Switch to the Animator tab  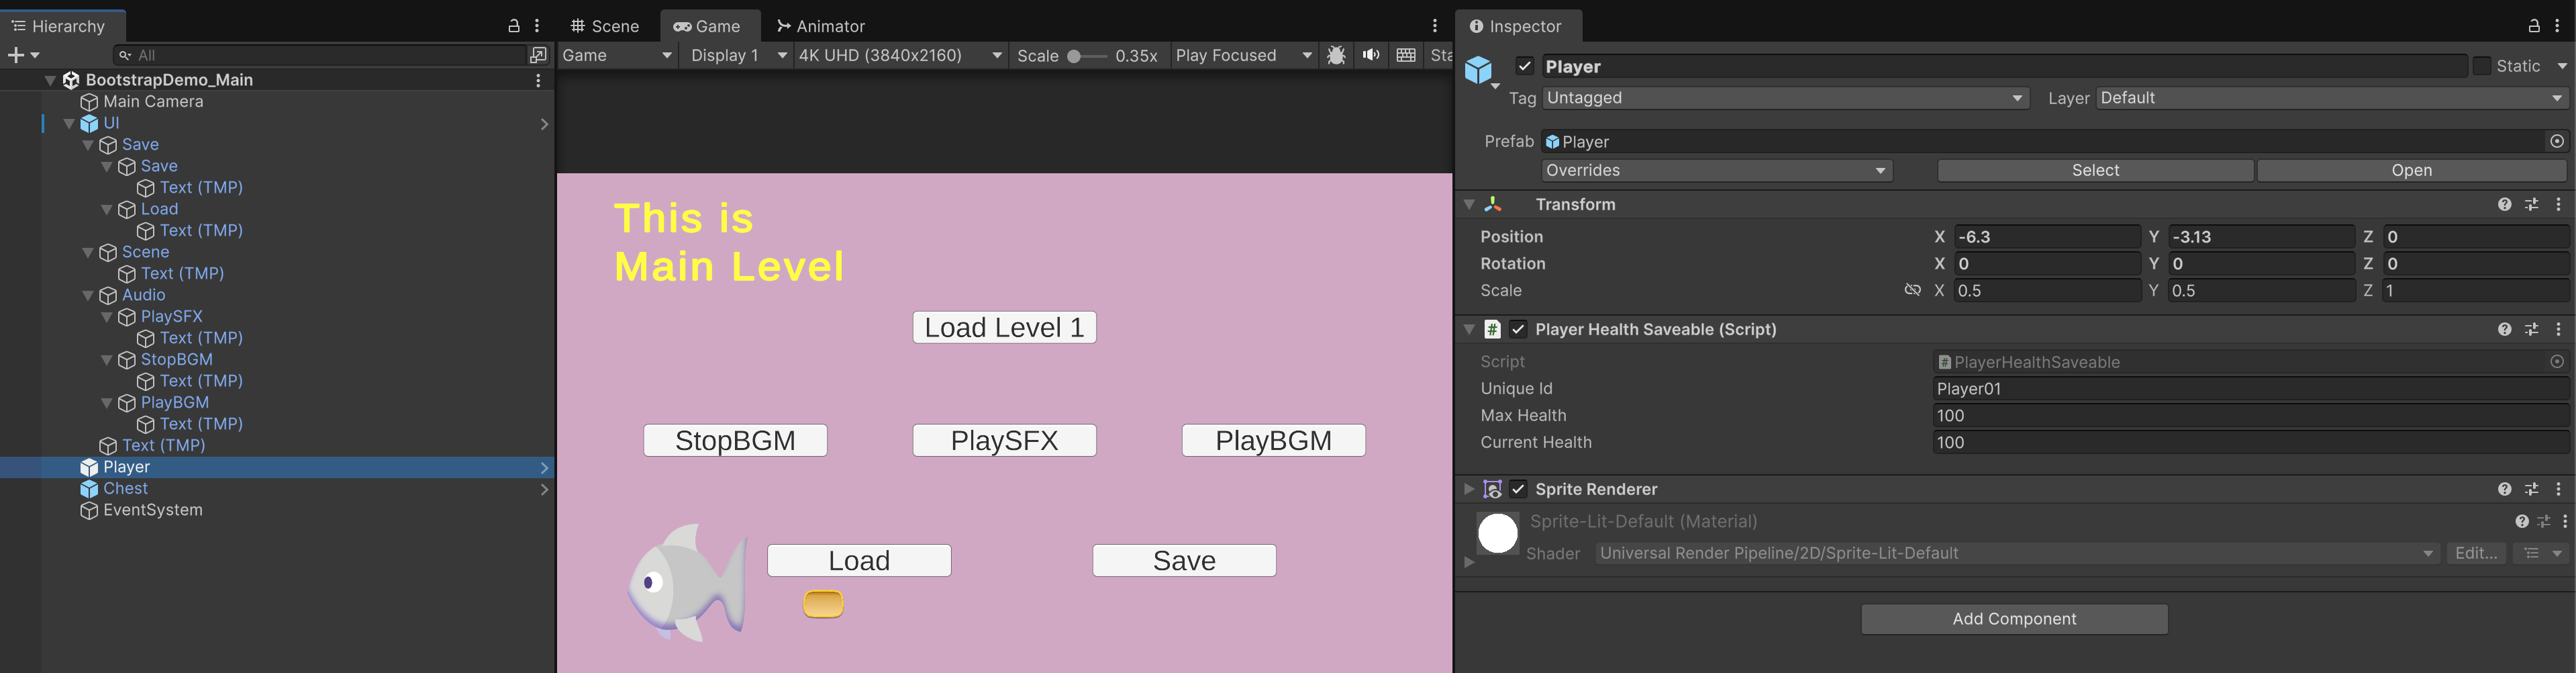[821, 26]
